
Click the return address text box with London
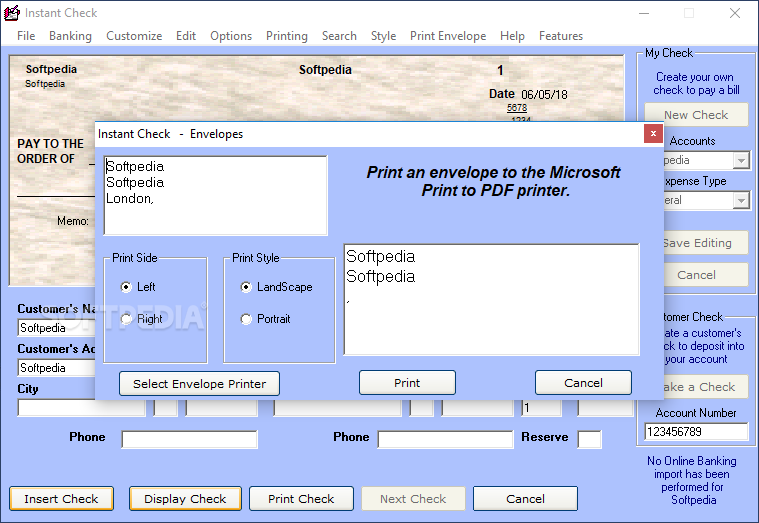click(x=215, y=196)
